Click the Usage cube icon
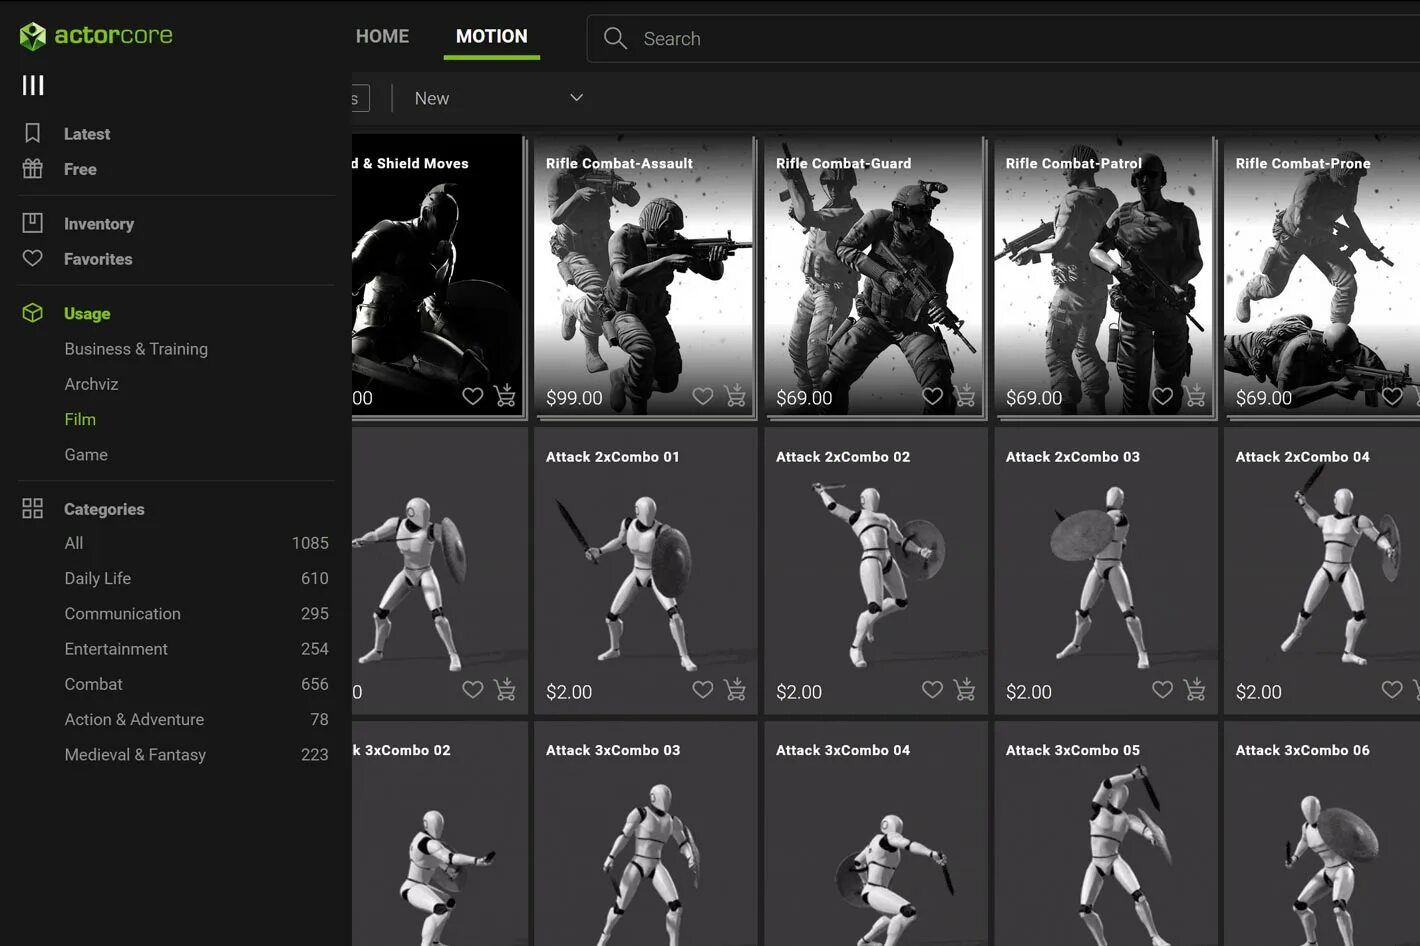1420x946 pixels. point(33,313)
